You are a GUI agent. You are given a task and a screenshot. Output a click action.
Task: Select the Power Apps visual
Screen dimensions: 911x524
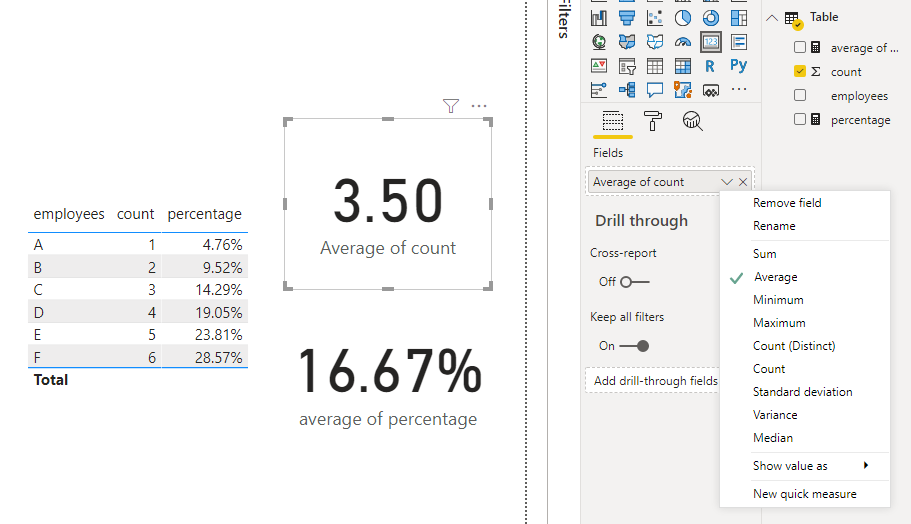click(711, 90)
